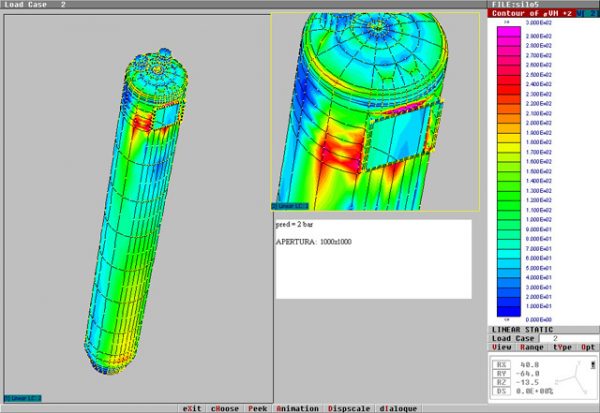
Task: Click the axis triad orientation icon
Action: (x=572, y=379)
